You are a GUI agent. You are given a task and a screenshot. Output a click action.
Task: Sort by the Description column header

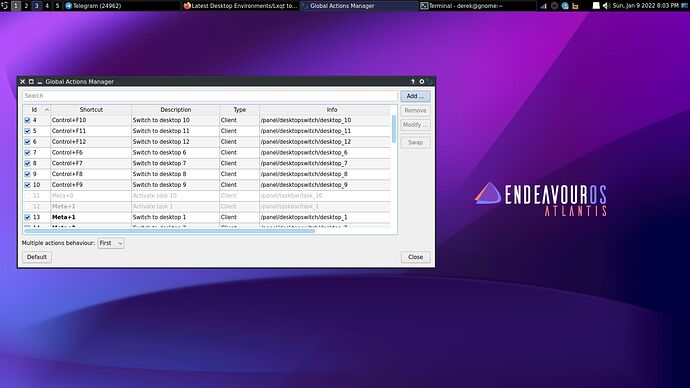coord(176,110)
